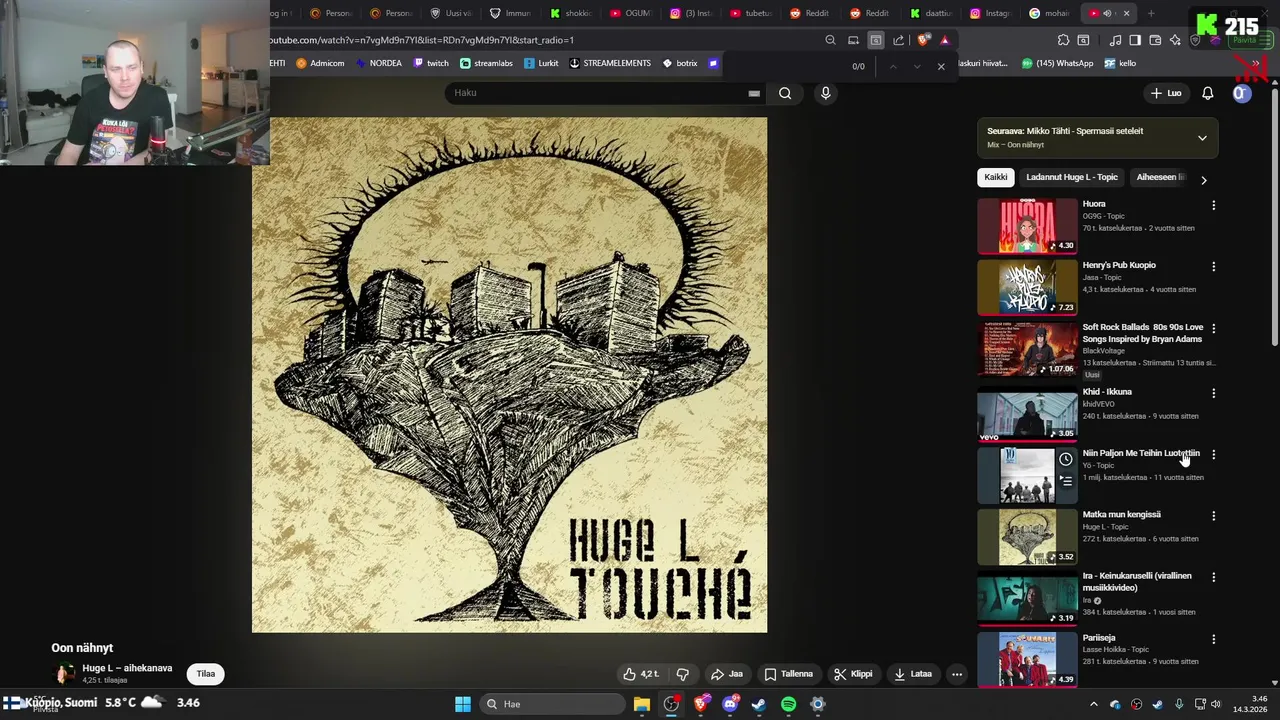Open the Khid - Ikkuna thumbnail
Viewport: 1280px width, 720px height.
1027,413
